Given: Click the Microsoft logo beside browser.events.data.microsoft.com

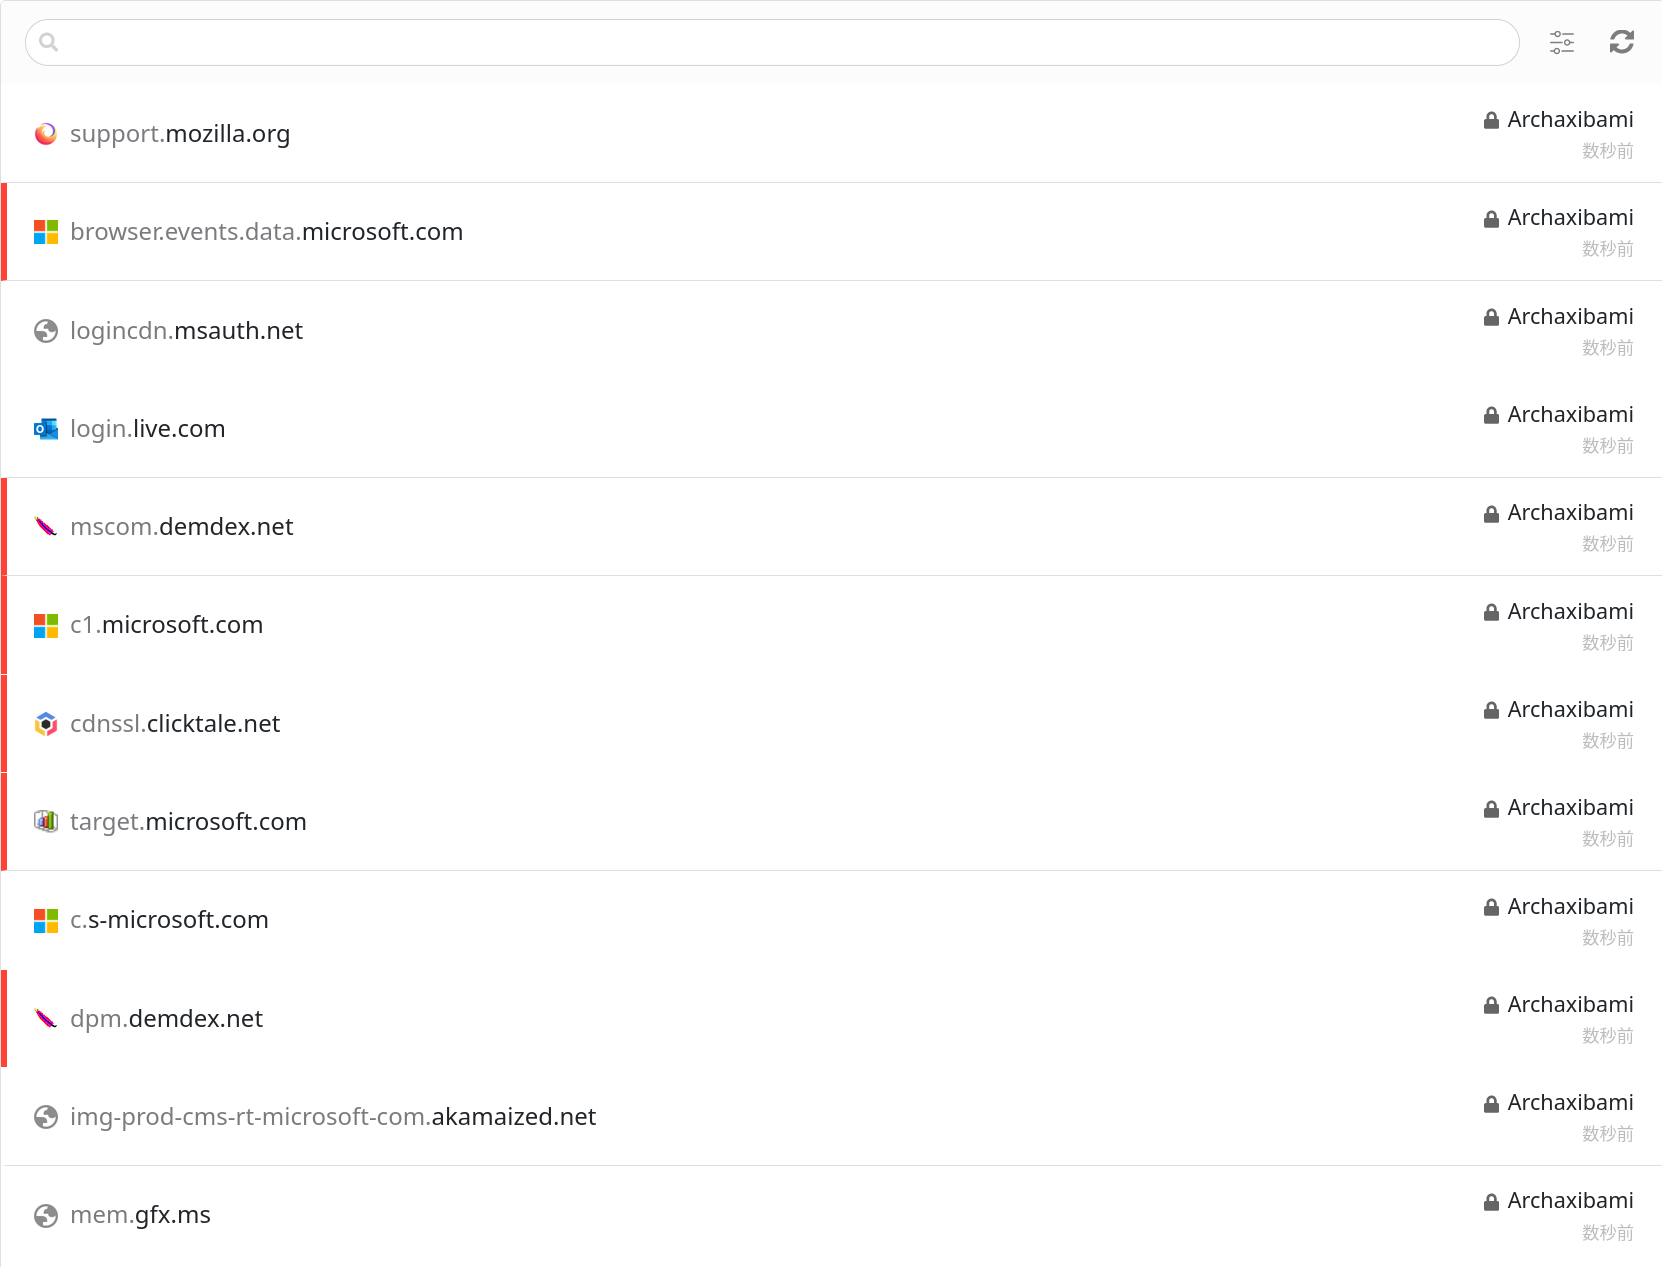Looking at the screenshot, I should pos(46,232).
